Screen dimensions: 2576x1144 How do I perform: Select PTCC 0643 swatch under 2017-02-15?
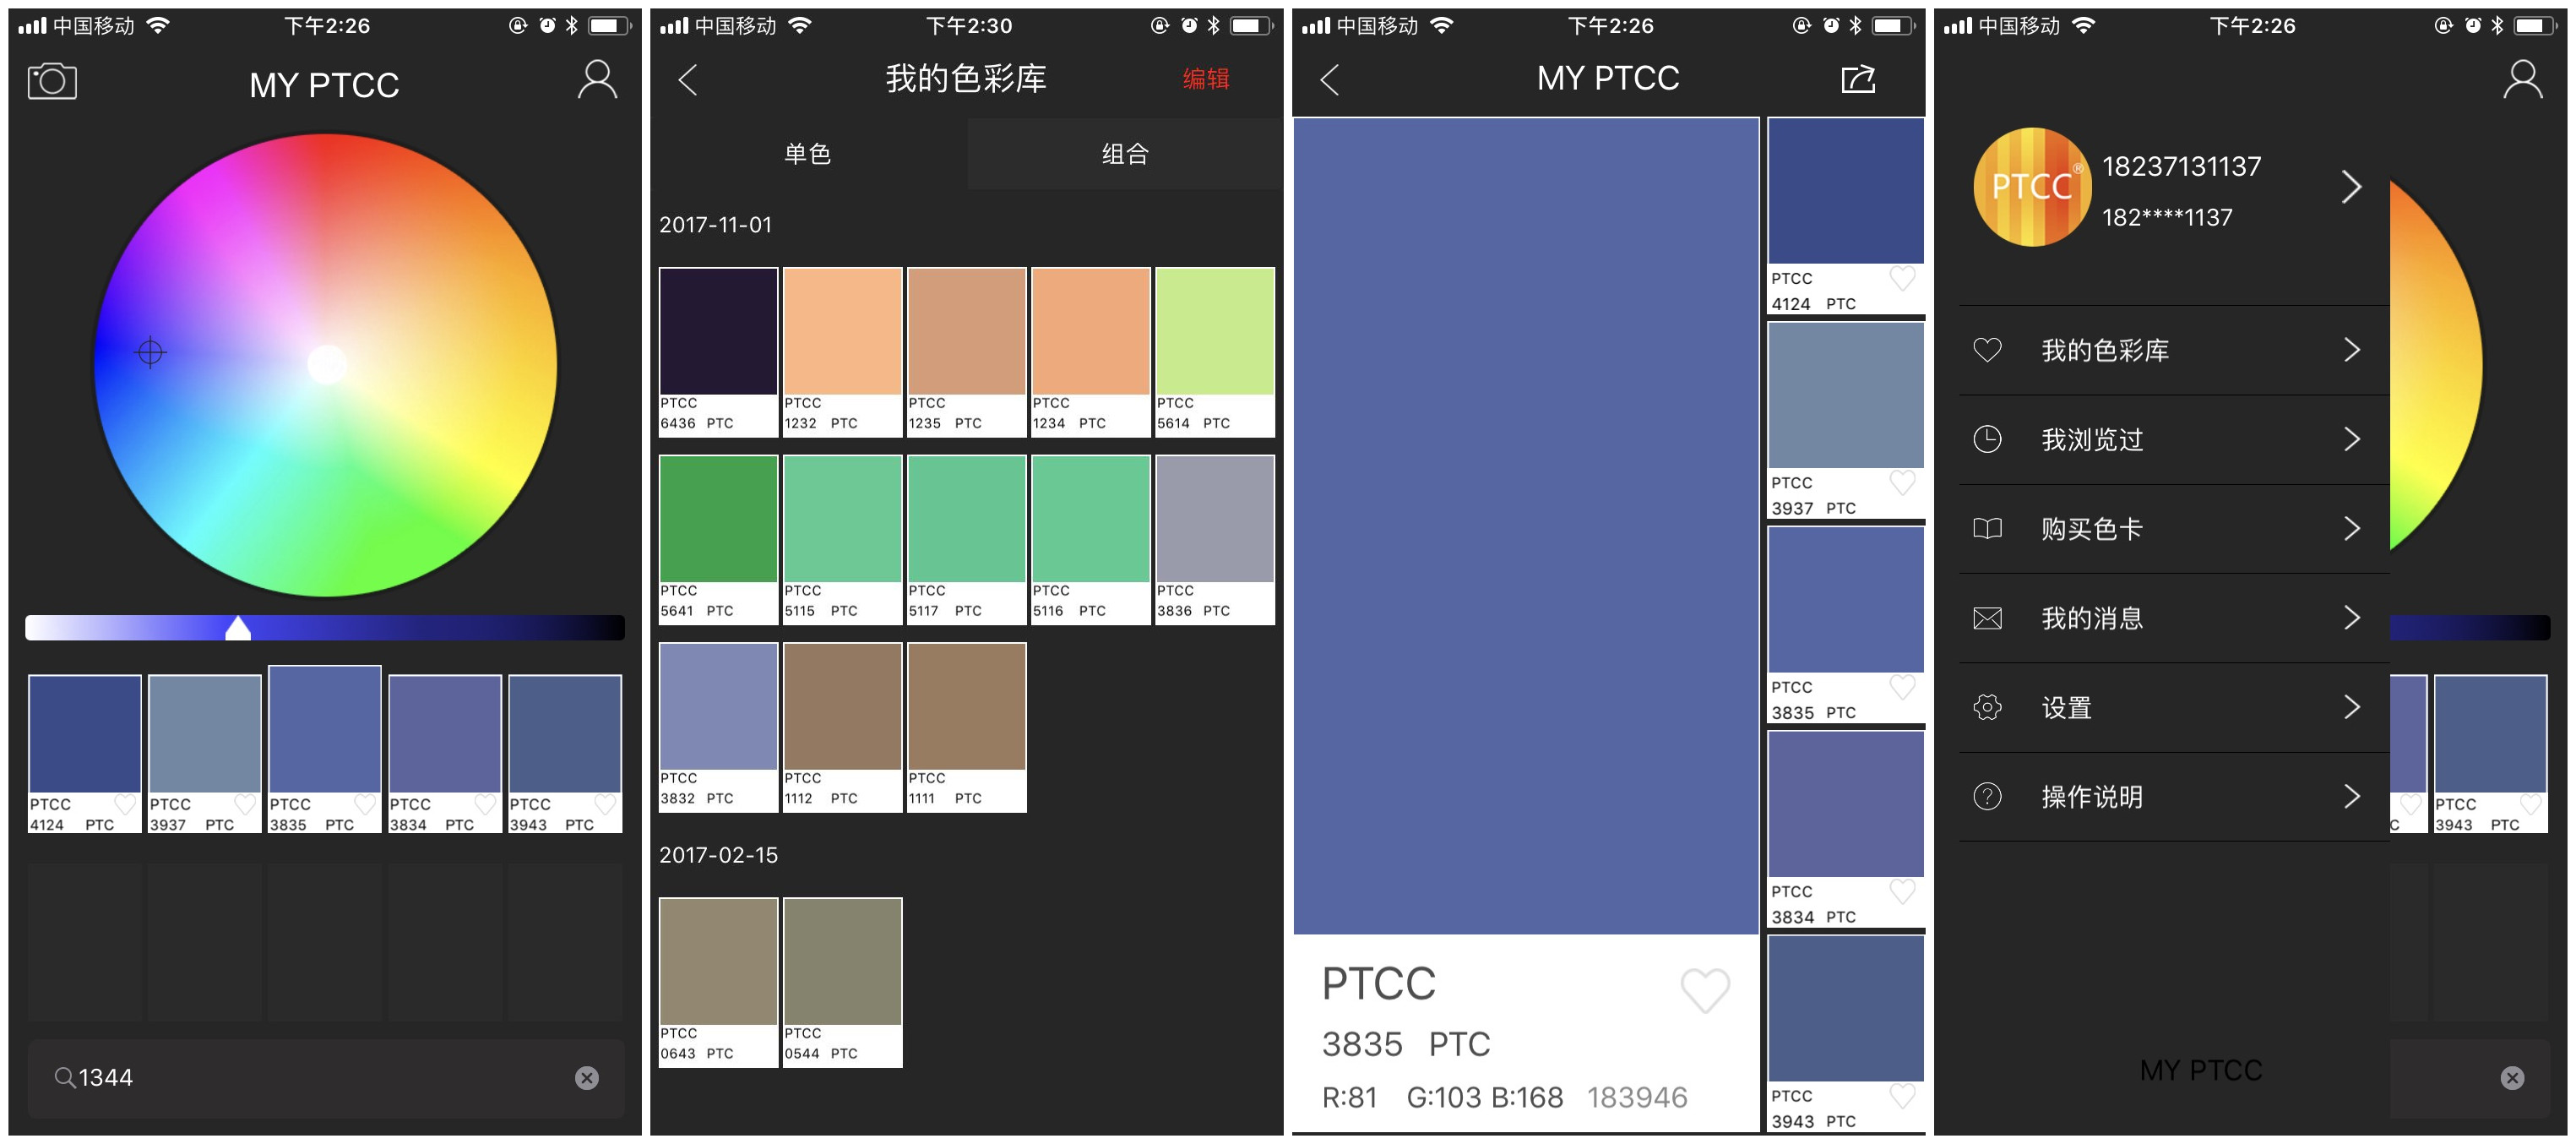tap(718, 982)
